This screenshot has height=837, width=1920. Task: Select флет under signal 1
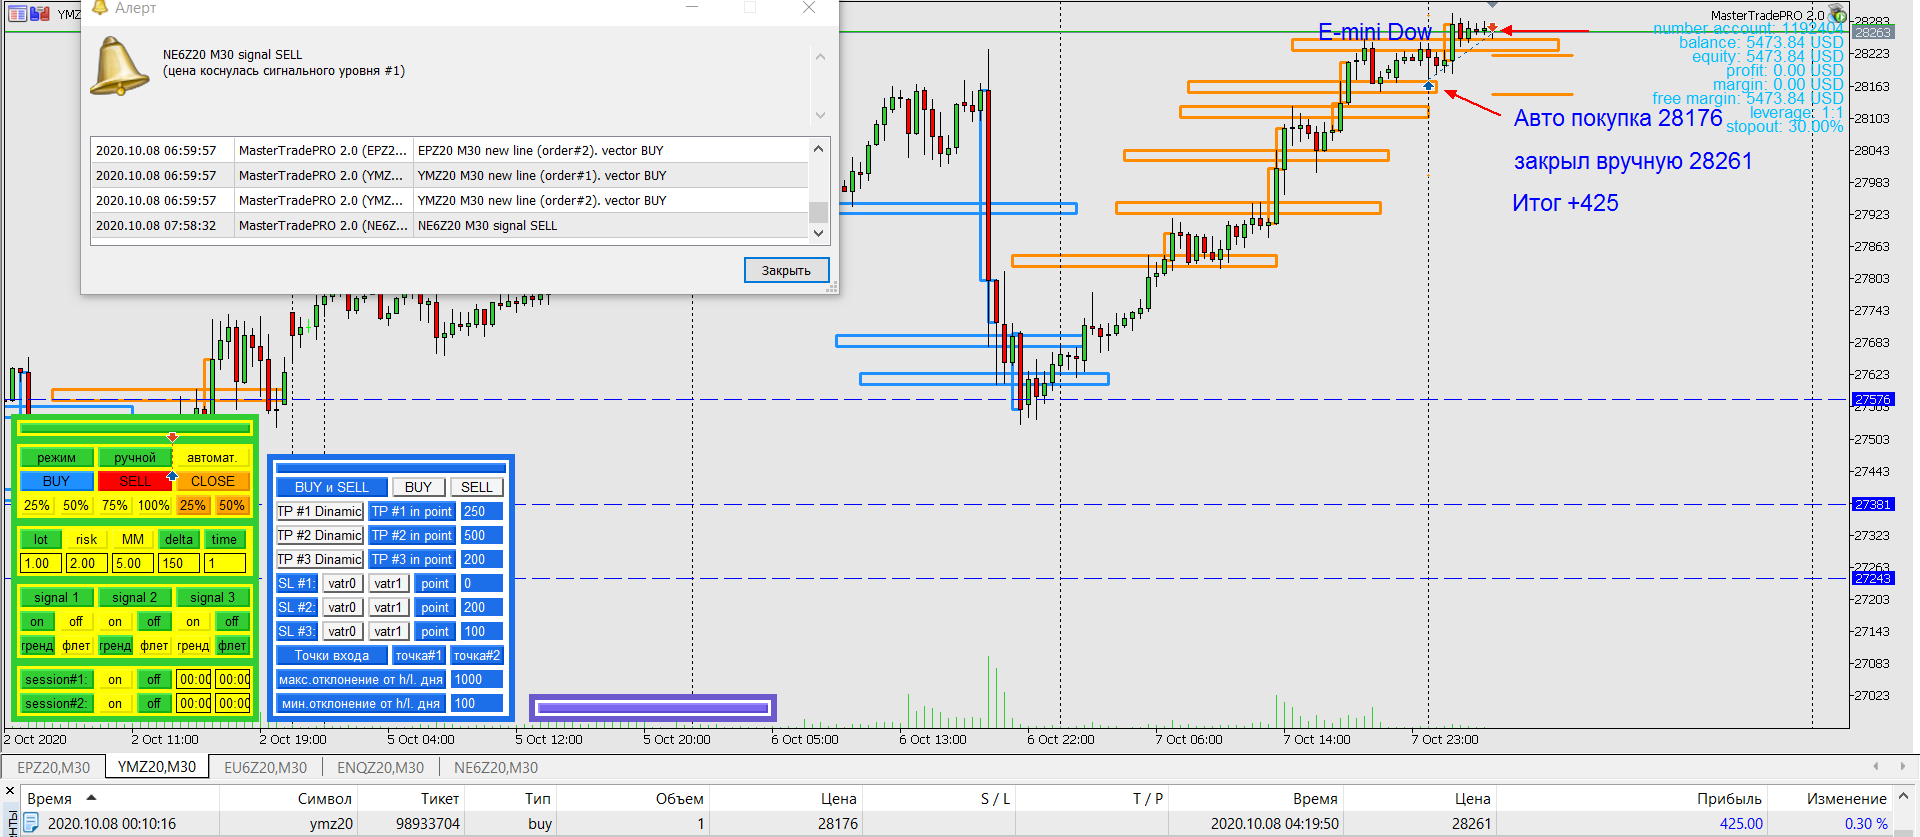click(x=76, y=645)
